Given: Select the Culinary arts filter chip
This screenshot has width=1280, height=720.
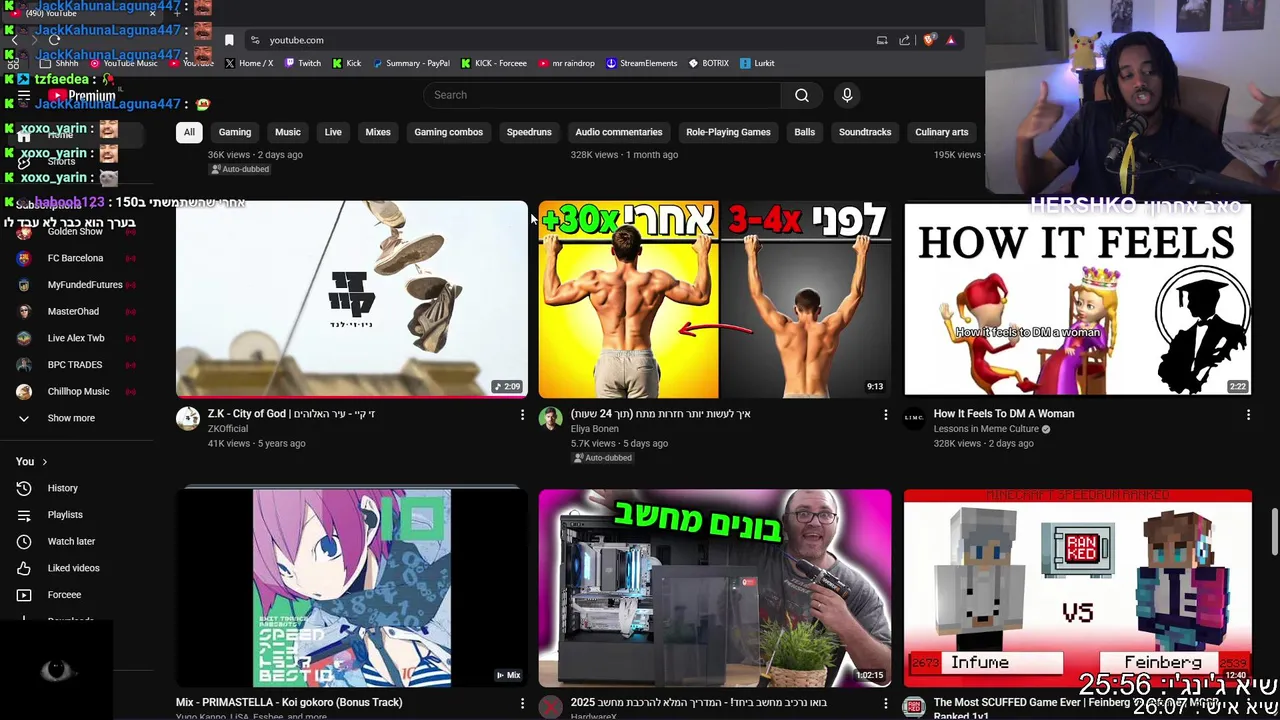Looking at the screenshot, I should (941, 132).
